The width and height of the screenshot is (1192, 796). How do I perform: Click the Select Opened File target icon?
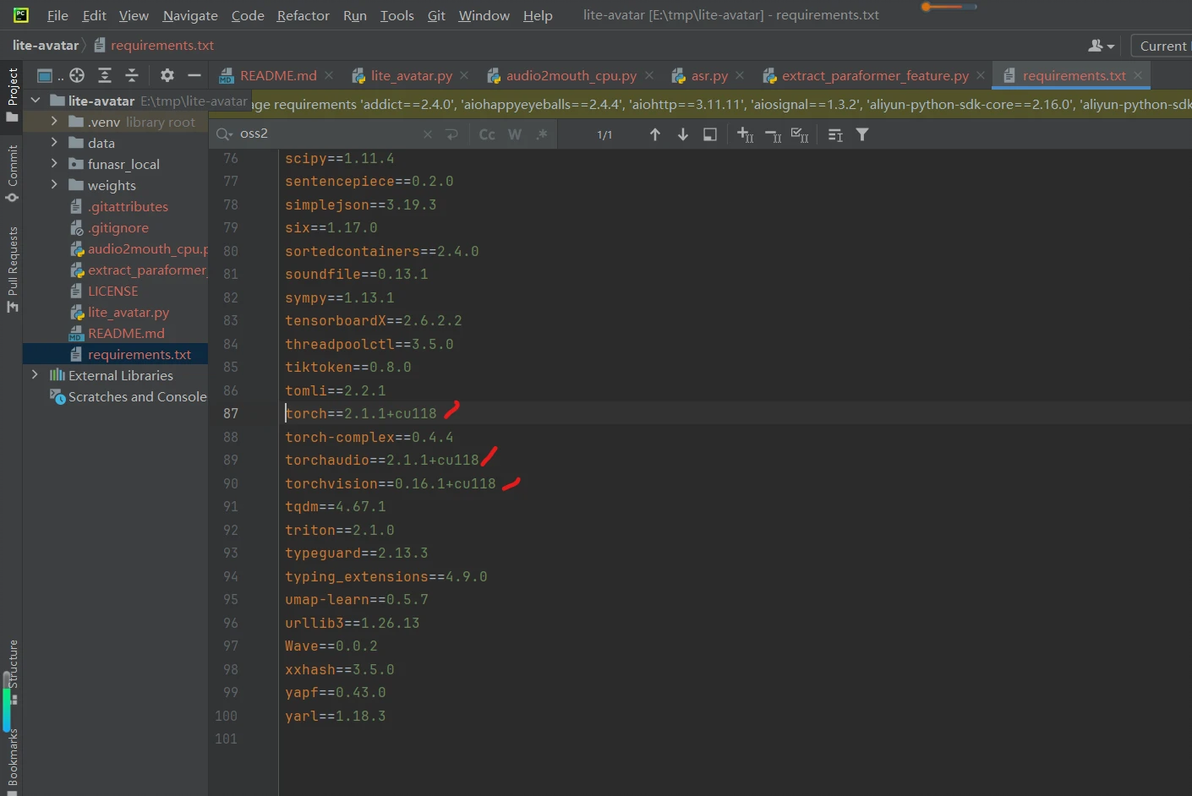click(x=77, y=75)
